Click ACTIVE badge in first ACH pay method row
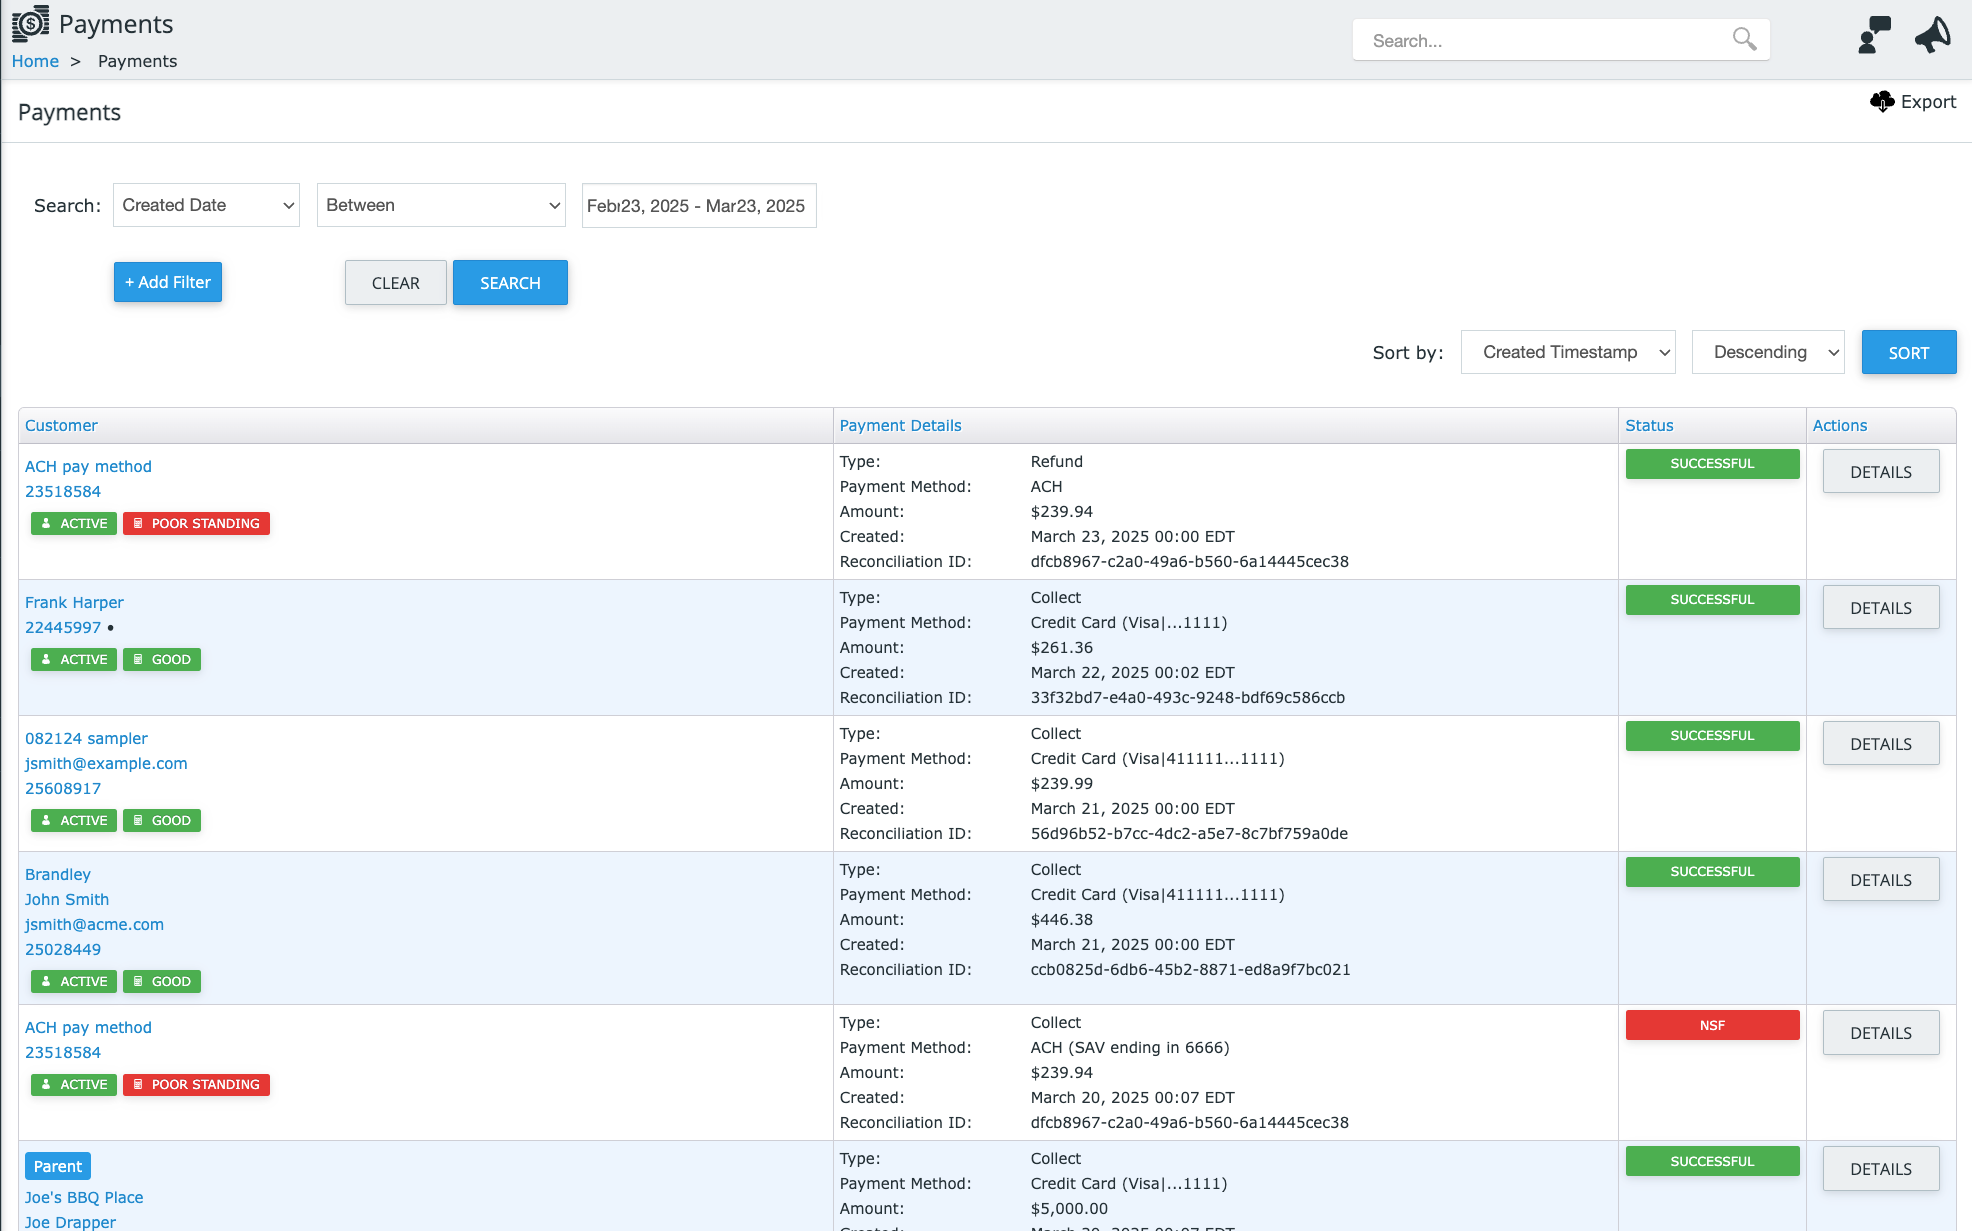1972x1231 pixels. click(x=74, y=524)
